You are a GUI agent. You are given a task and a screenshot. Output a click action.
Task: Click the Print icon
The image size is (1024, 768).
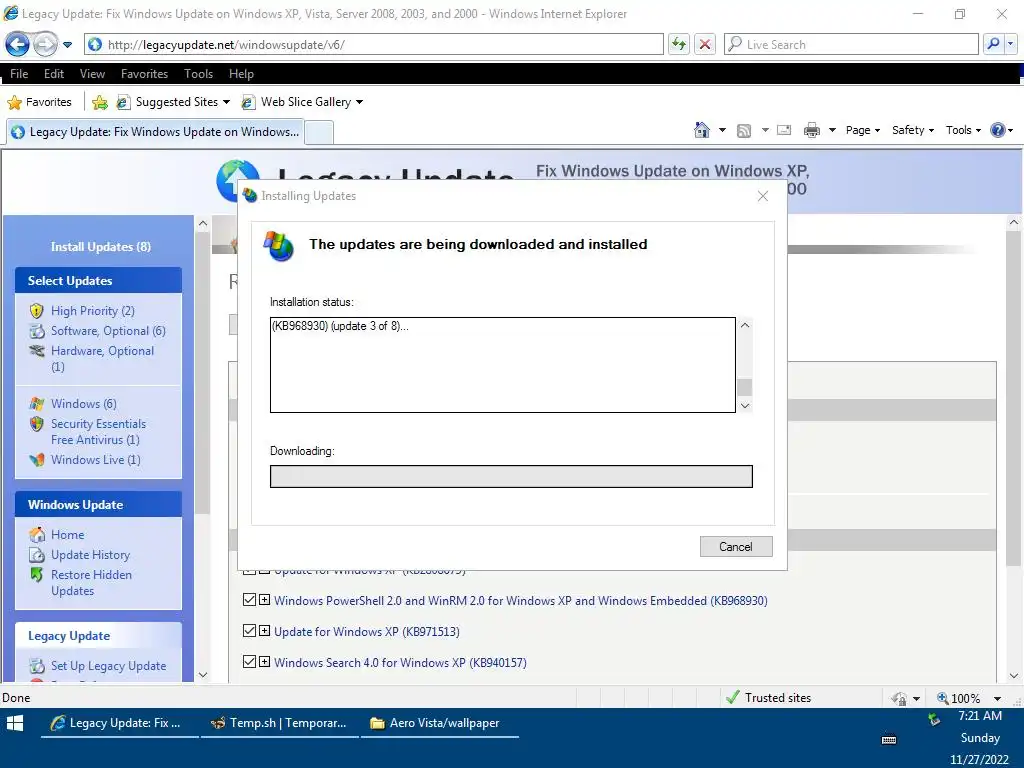[x=812, y=131]
